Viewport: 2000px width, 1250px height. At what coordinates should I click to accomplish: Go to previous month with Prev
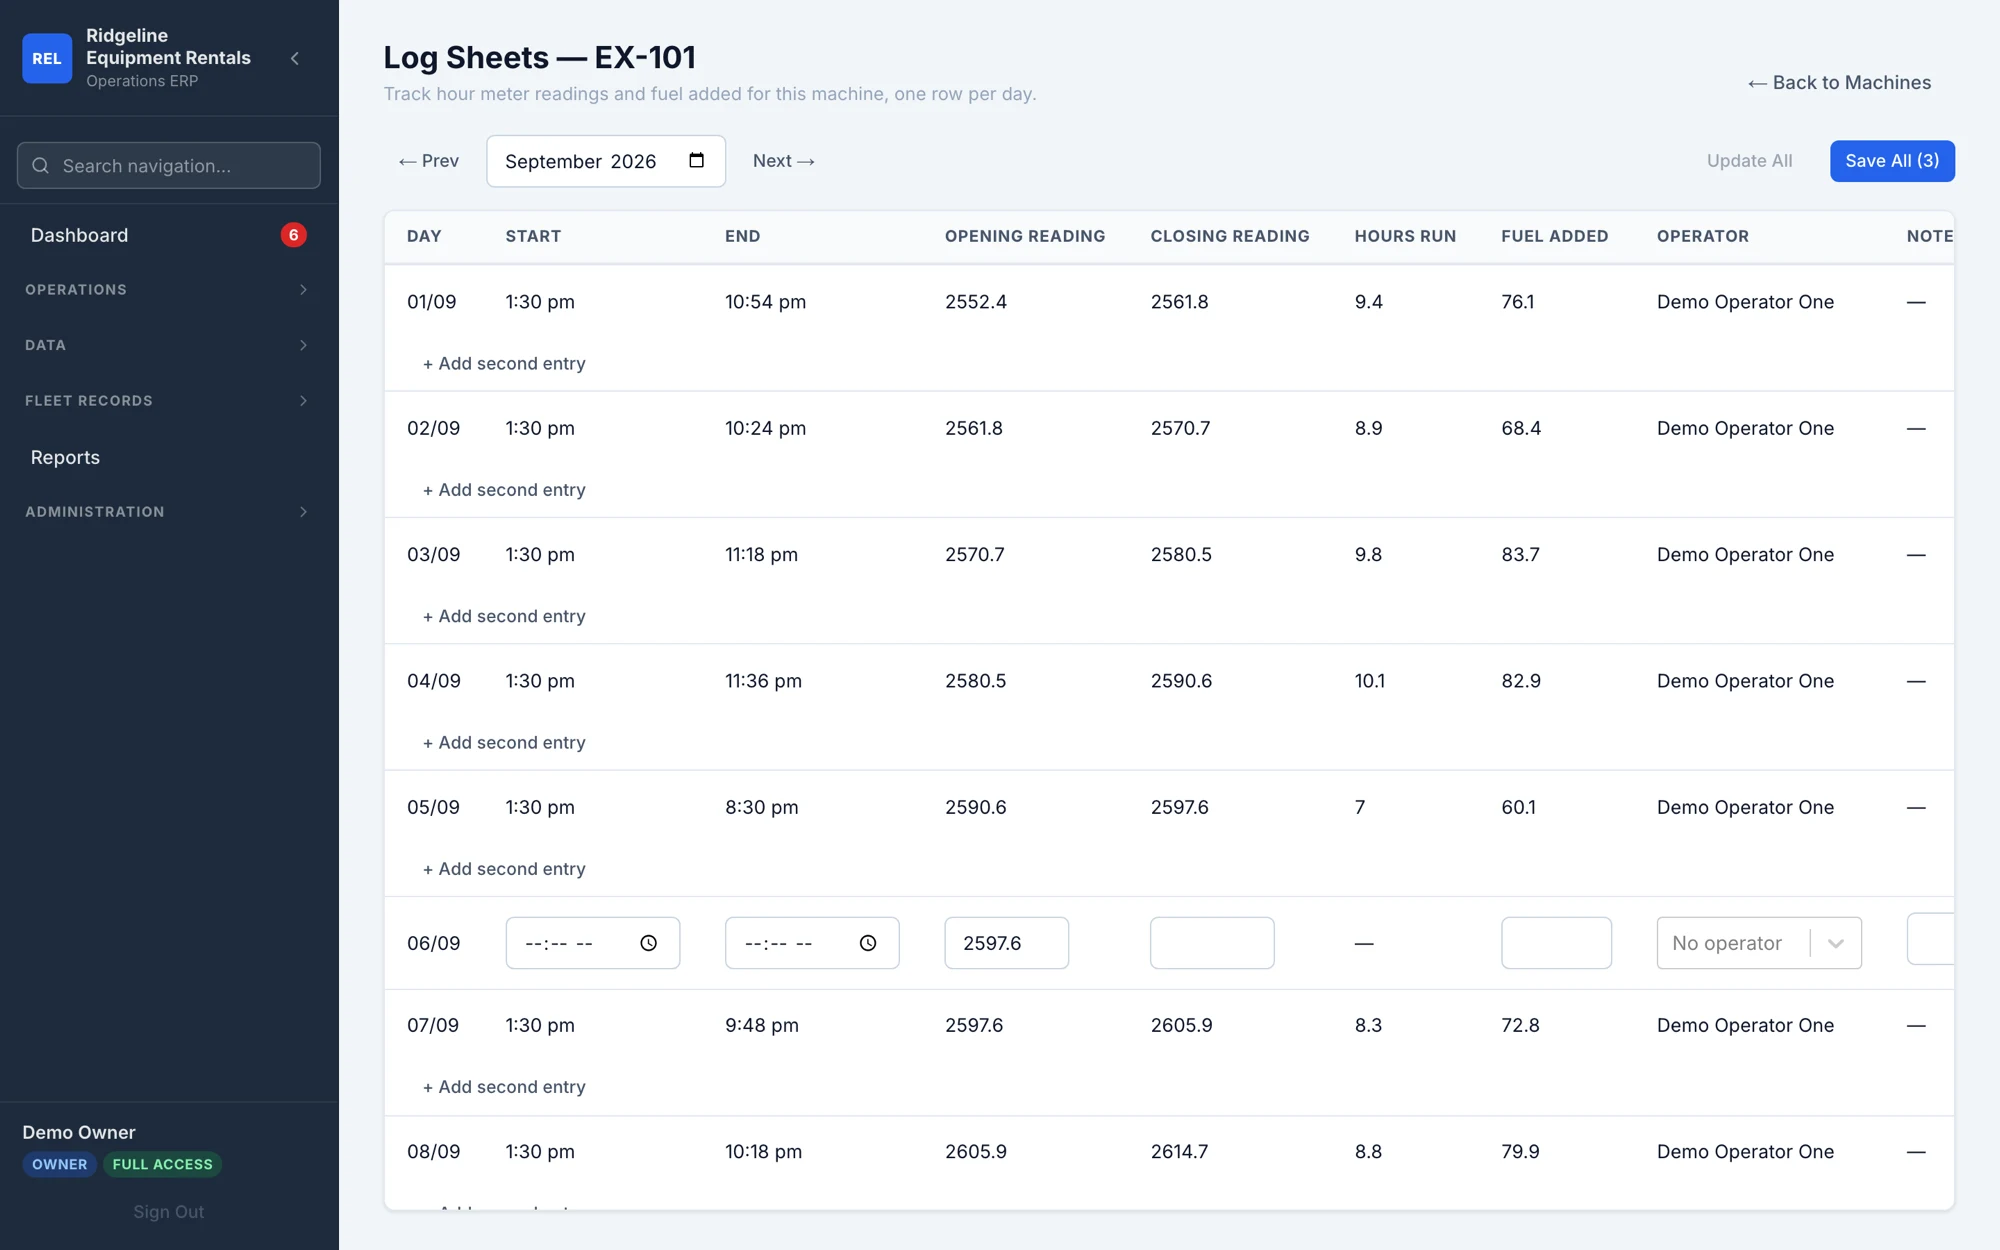(429, 161)
